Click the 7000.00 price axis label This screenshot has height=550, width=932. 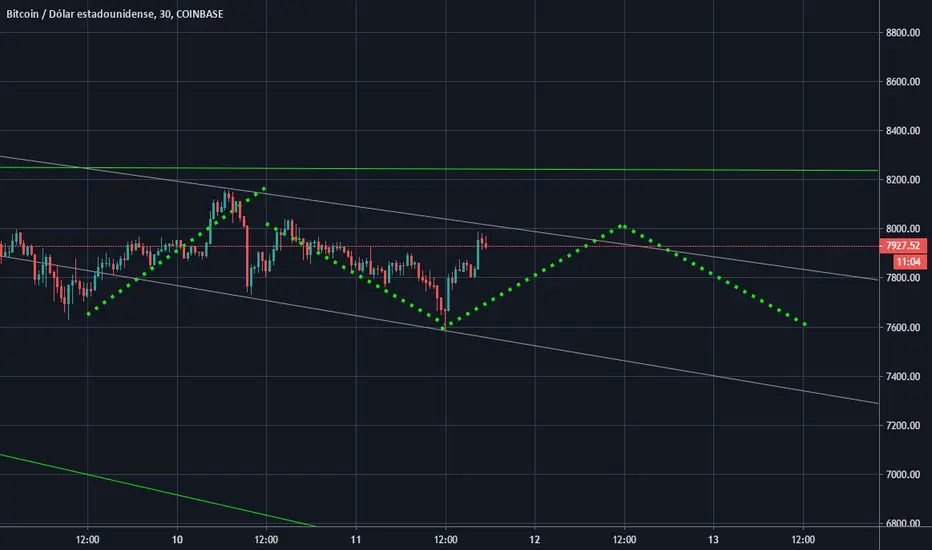tap(902, 474)
